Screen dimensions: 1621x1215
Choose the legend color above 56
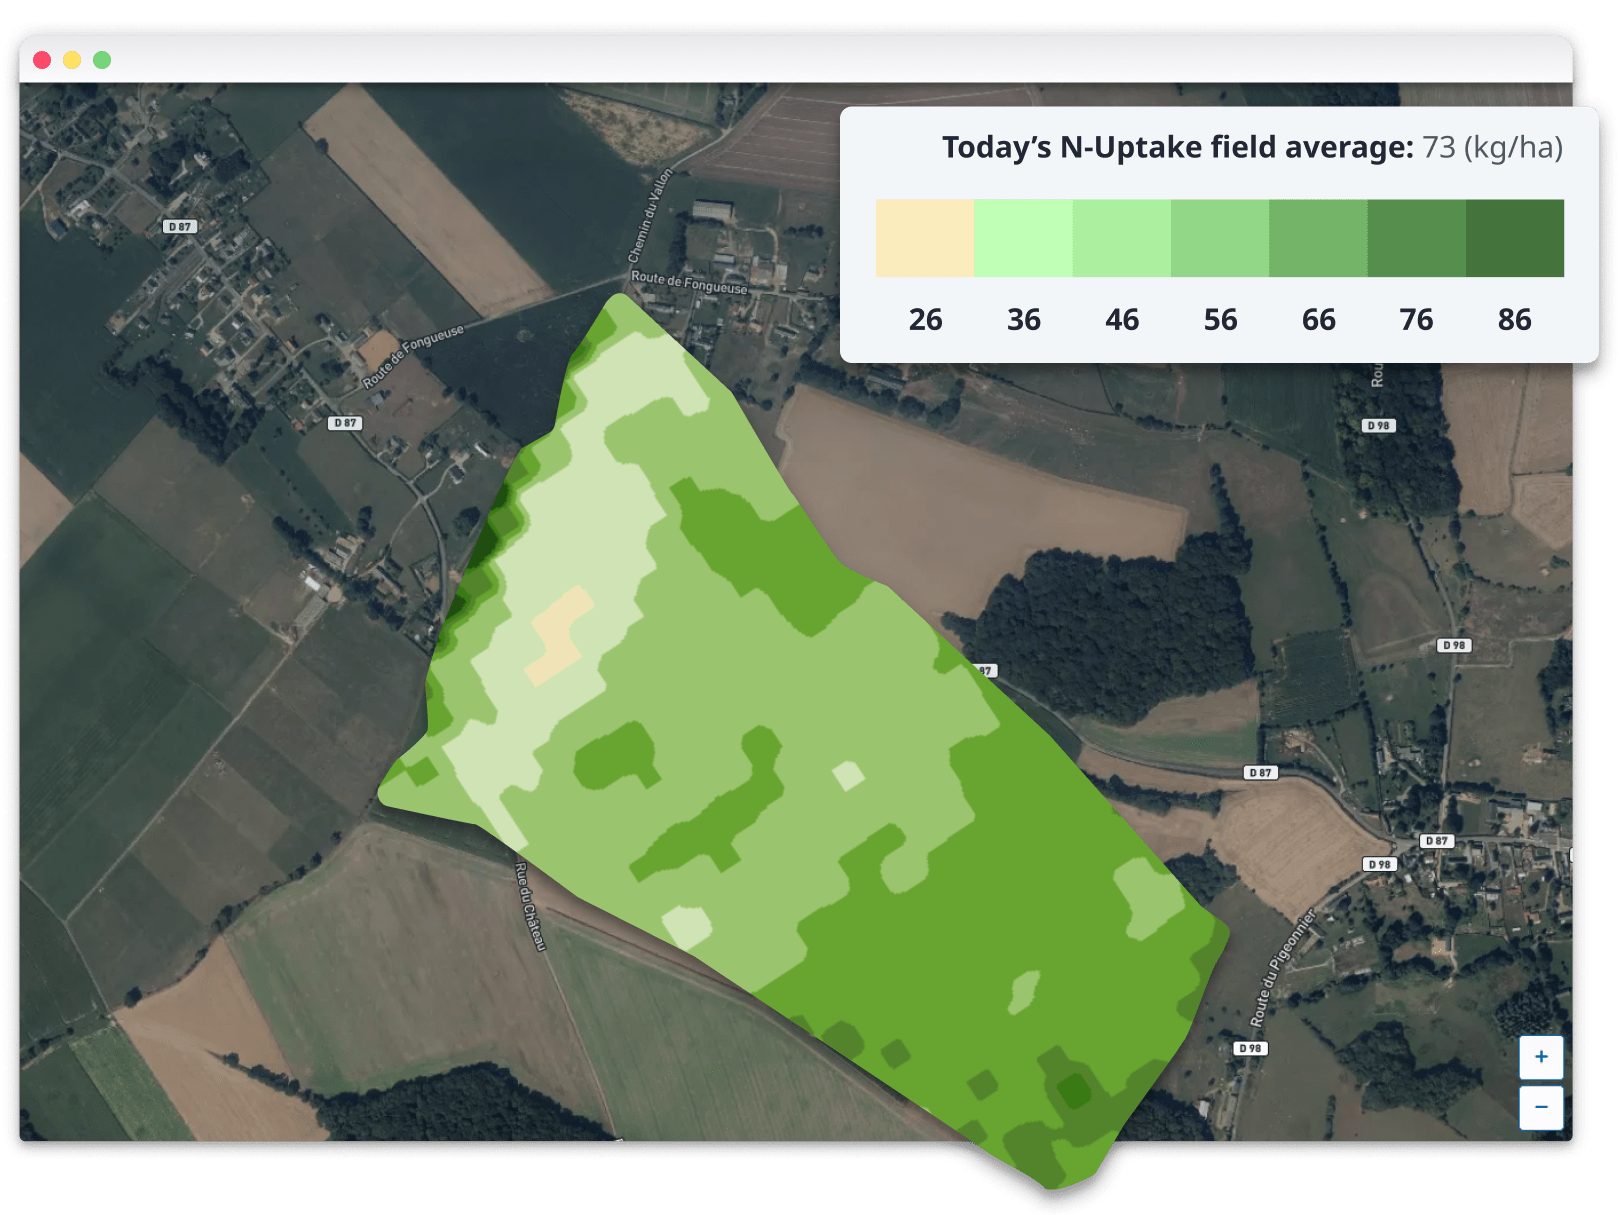click(1220, 238)
